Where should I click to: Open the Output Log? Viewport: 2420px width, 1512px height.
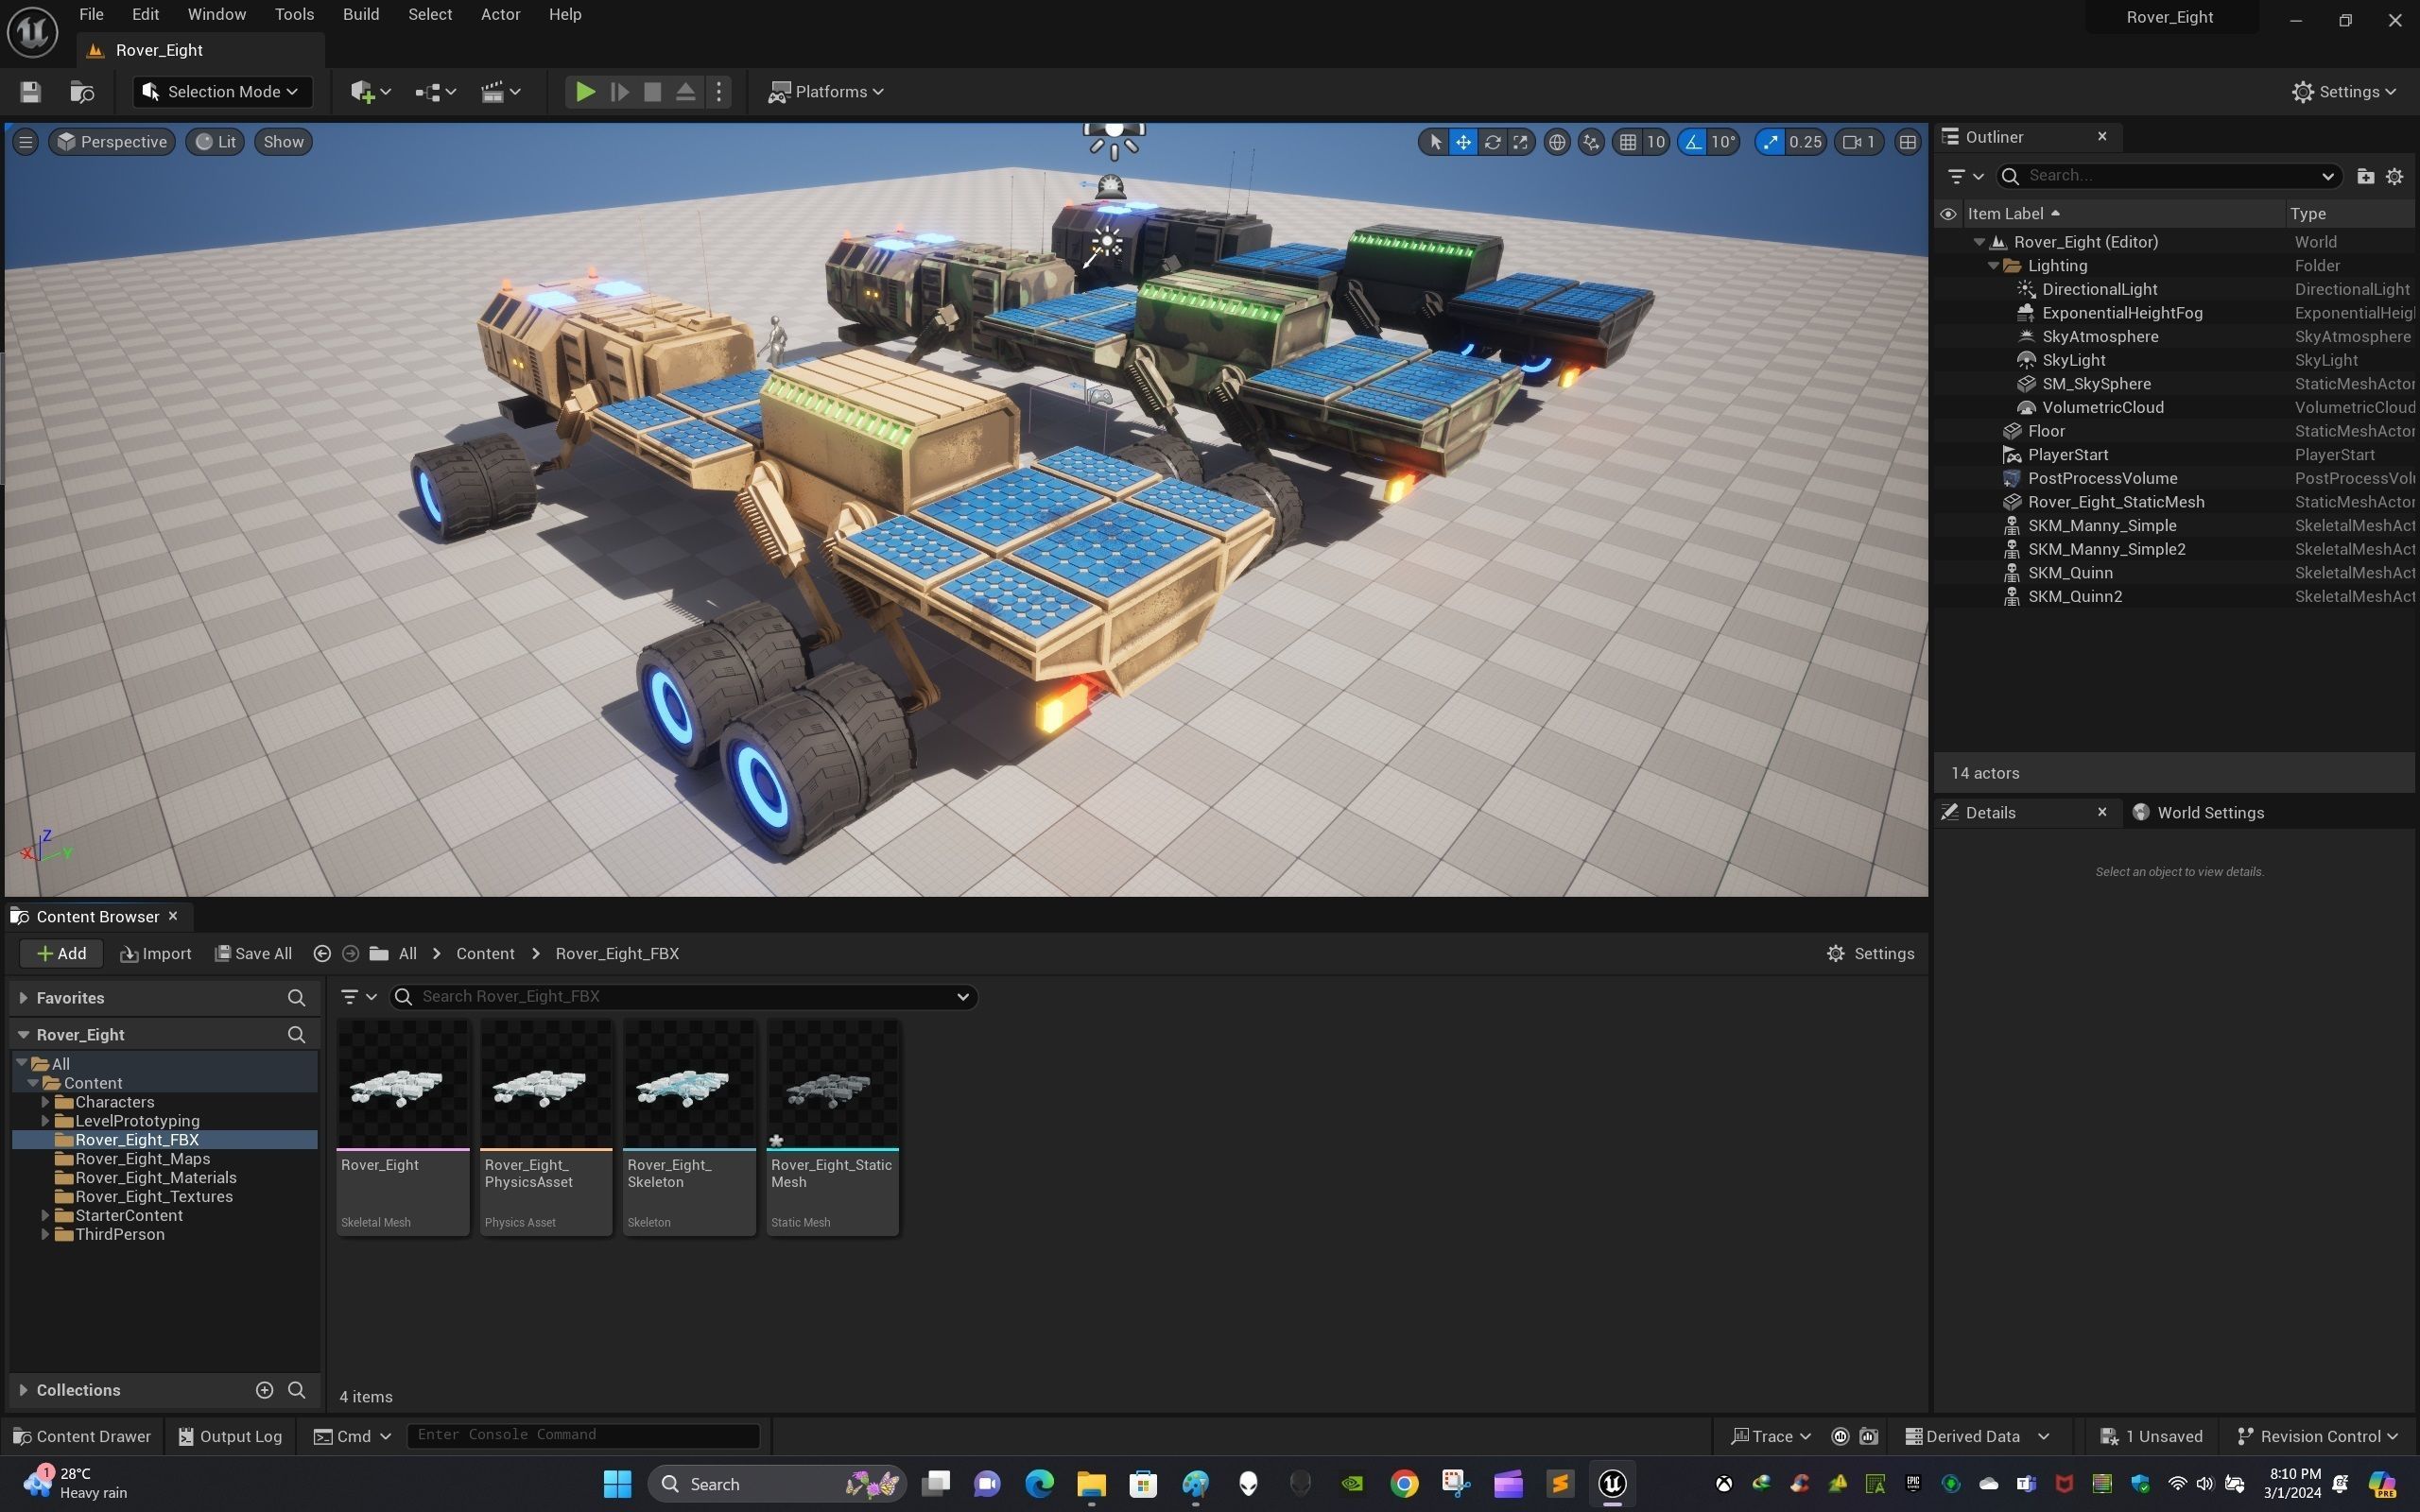point(230,1436)
